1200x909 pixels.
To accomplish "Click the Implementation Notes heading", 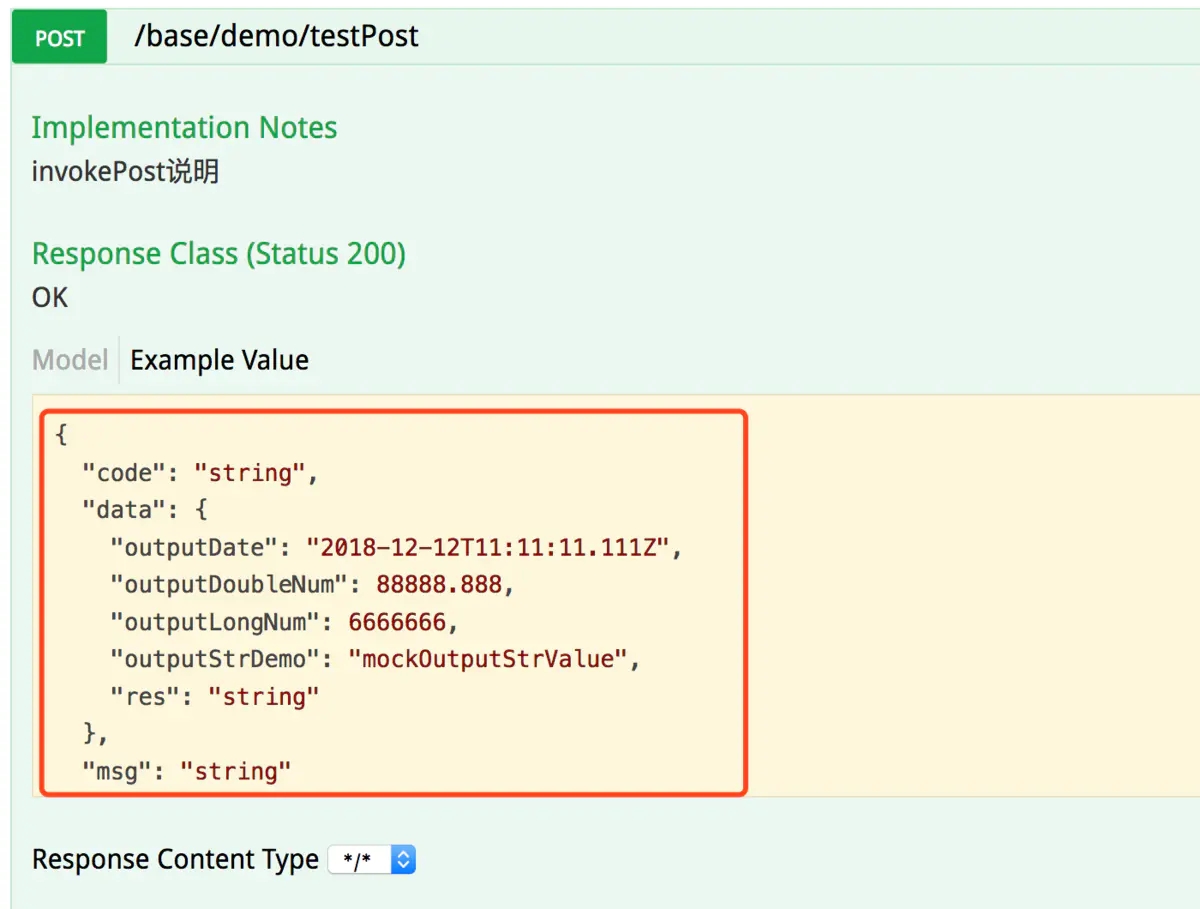I will [184, 127].
